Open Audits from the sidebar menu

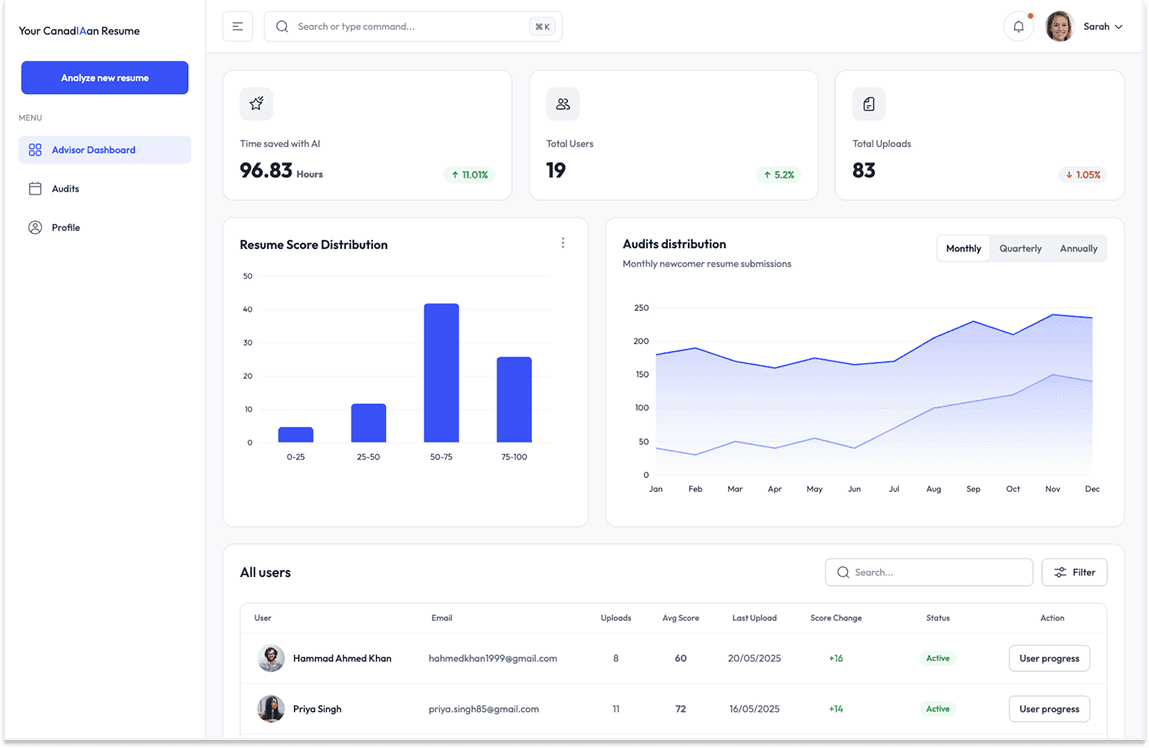click(x=65, y=189)
